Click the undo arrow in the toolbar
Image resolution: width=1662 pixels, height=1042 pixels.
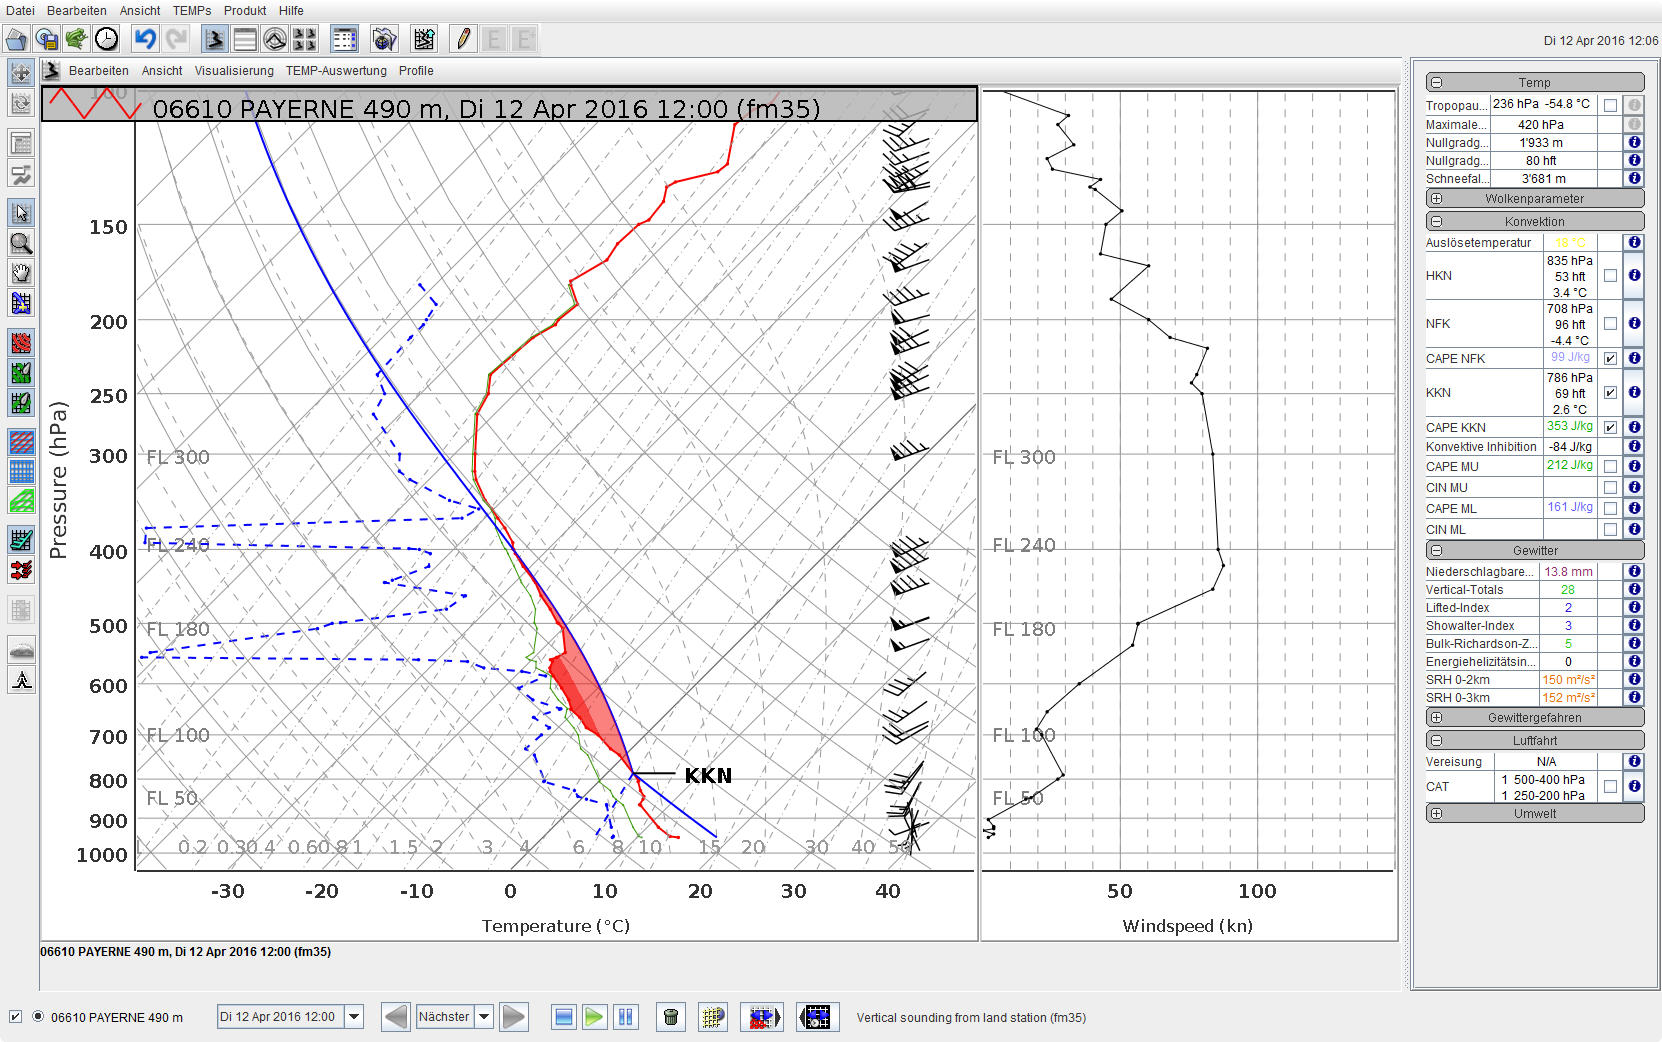coord(145,39)
